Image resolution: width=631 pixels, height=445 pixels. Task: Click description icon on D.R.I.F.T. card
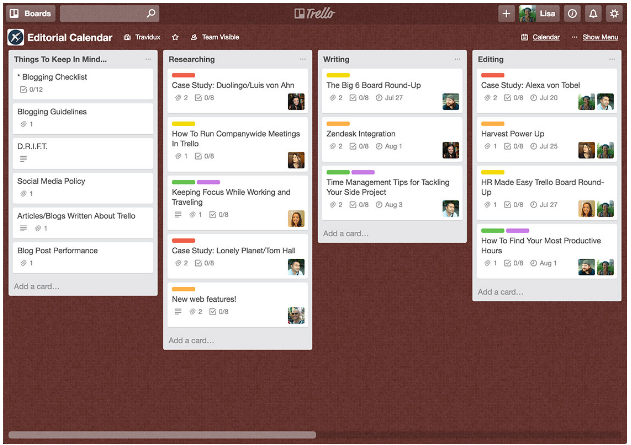pyautogui.click(x=23, y=159)
